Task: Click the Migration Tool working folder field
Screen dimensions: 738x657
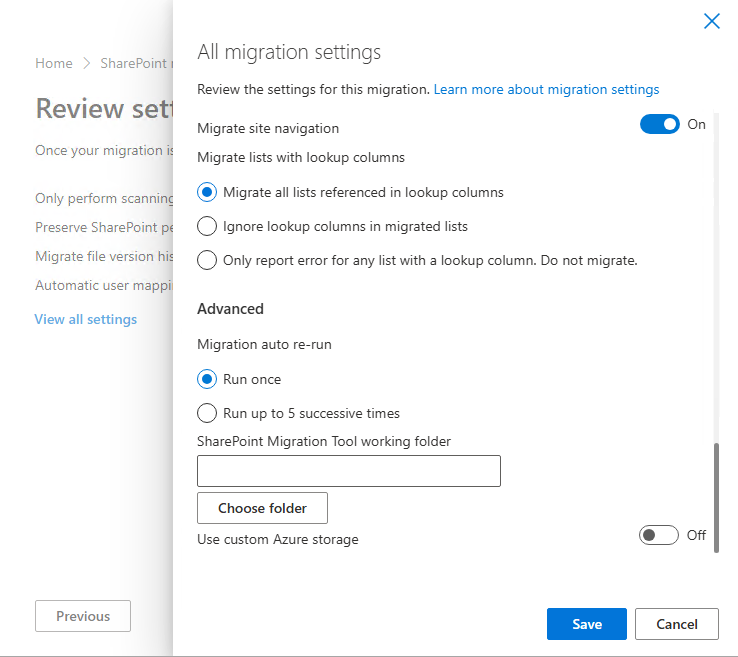Action: click(x=349, y=471)
